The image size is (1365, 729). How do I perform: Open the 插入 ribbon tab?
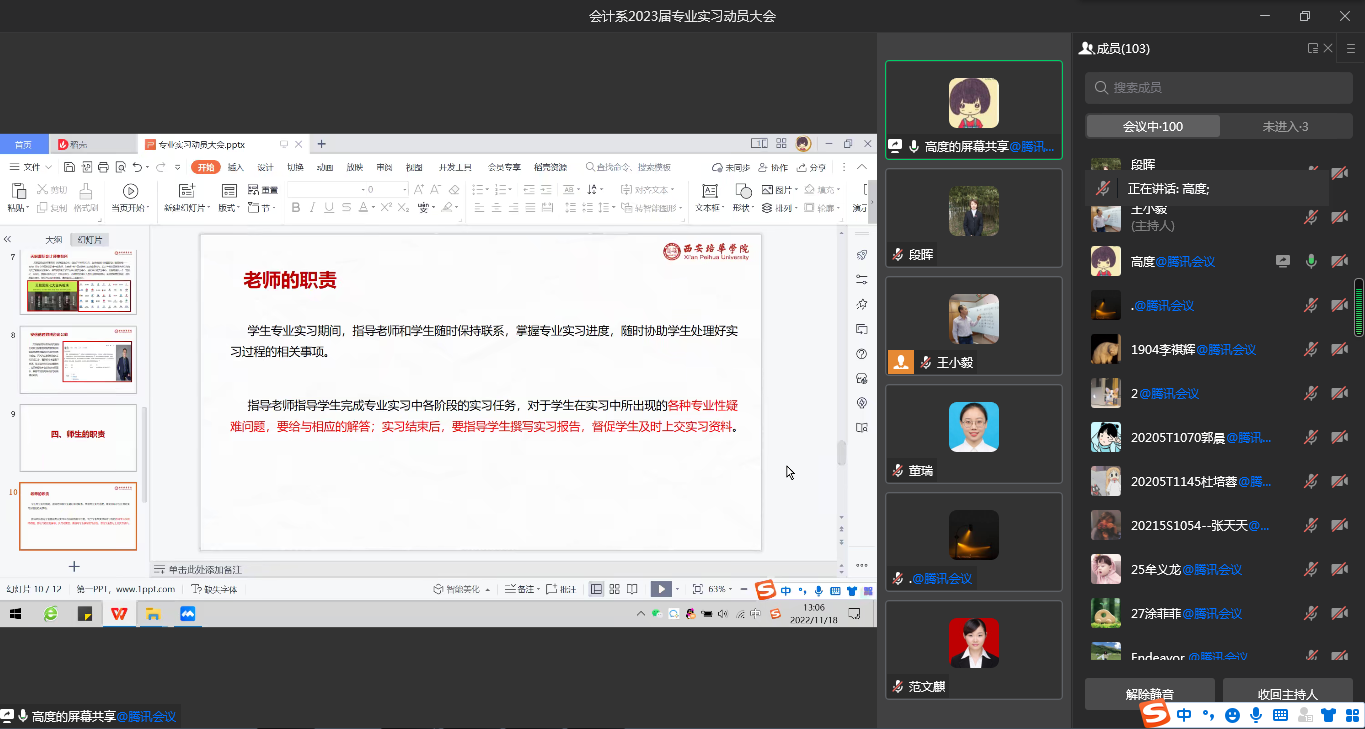(236, 167)
